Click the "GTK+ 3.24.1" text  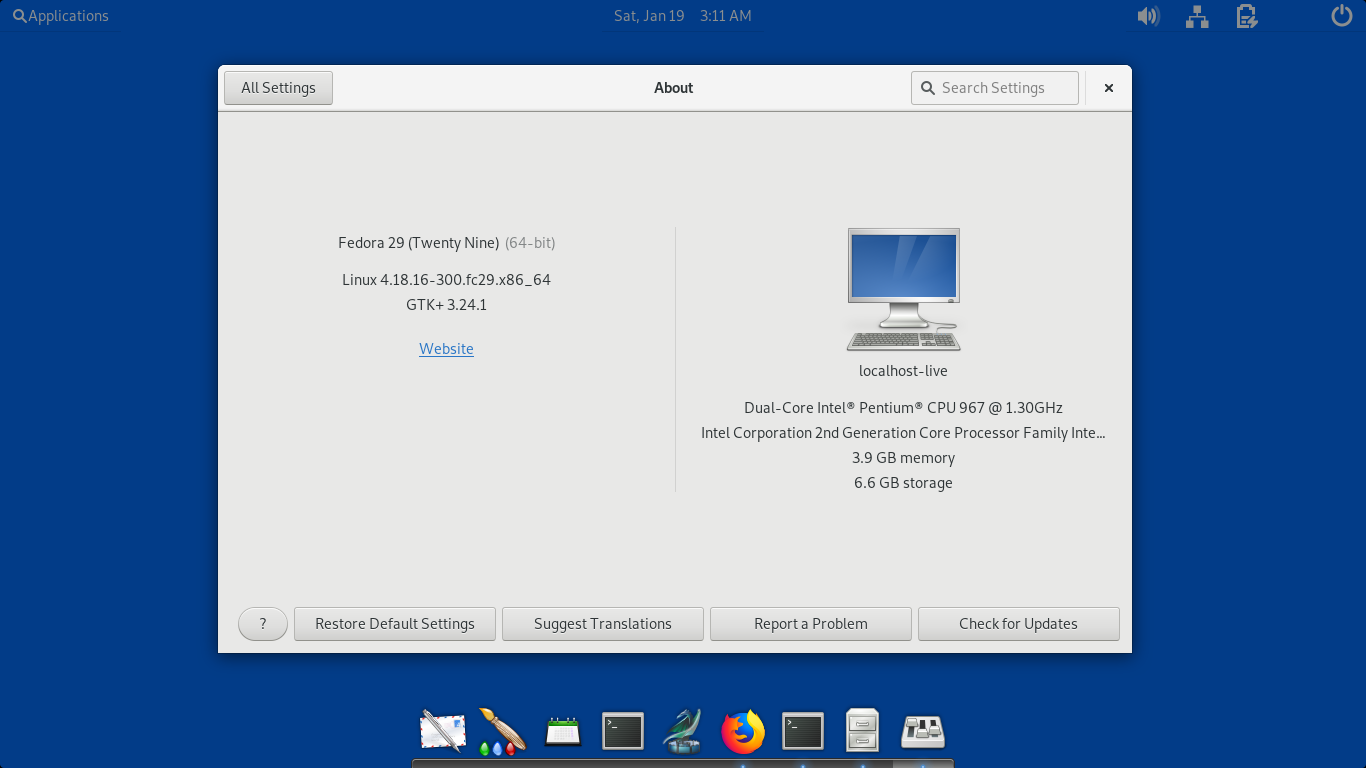pyautogui.click(x=446, y=305)
